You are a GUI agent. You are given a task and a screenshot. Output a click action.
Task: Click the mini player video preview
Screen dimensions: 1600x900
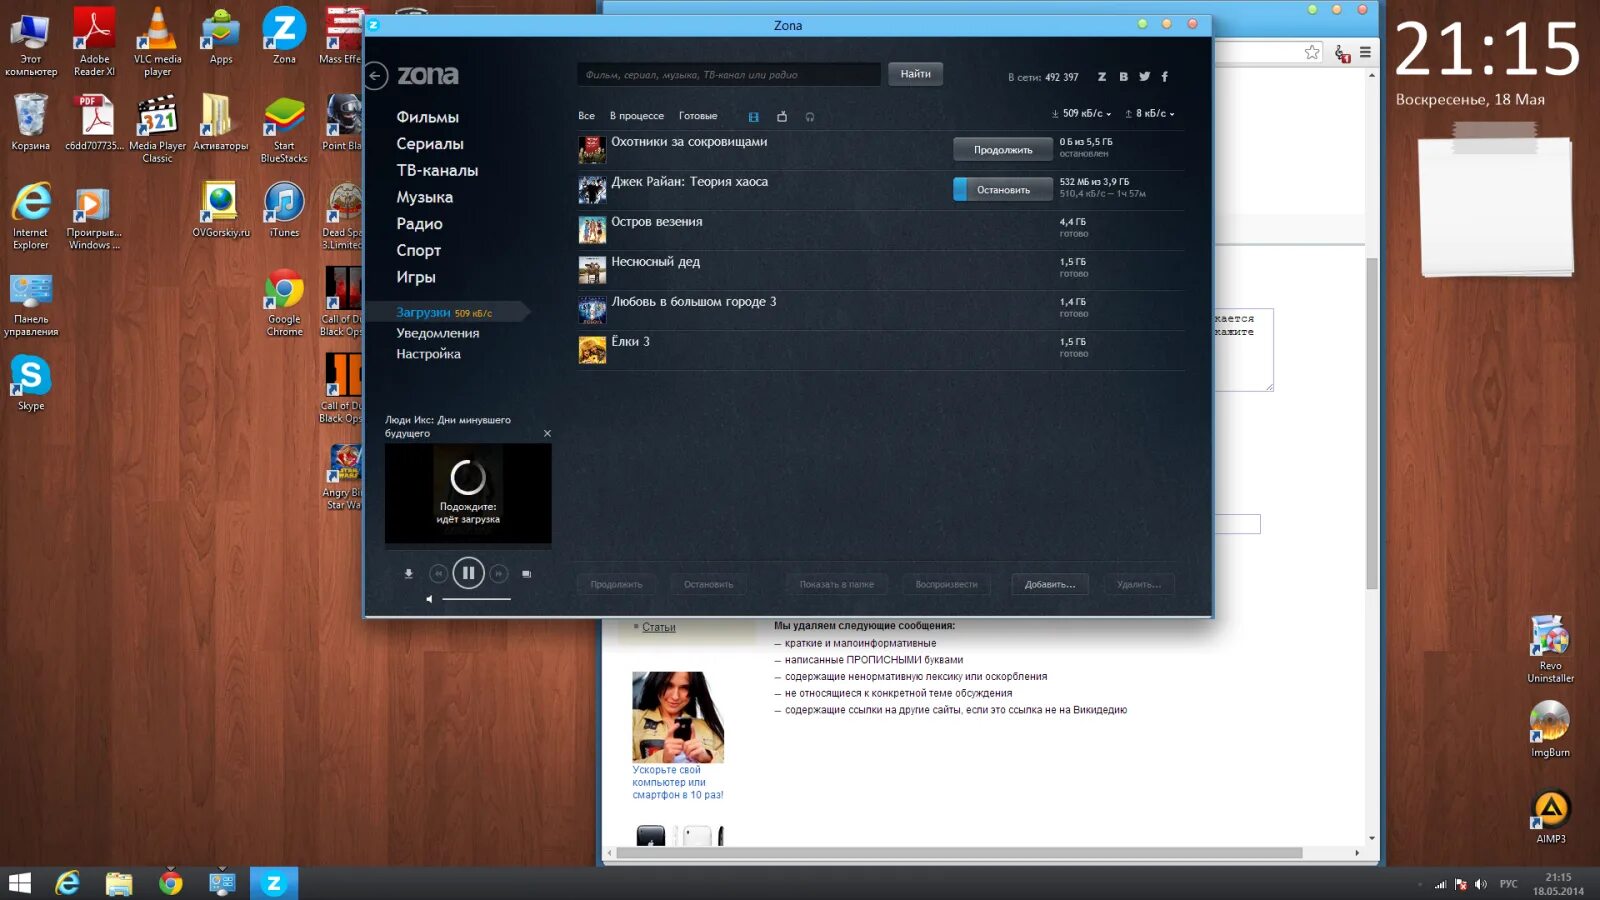[468, 493]
